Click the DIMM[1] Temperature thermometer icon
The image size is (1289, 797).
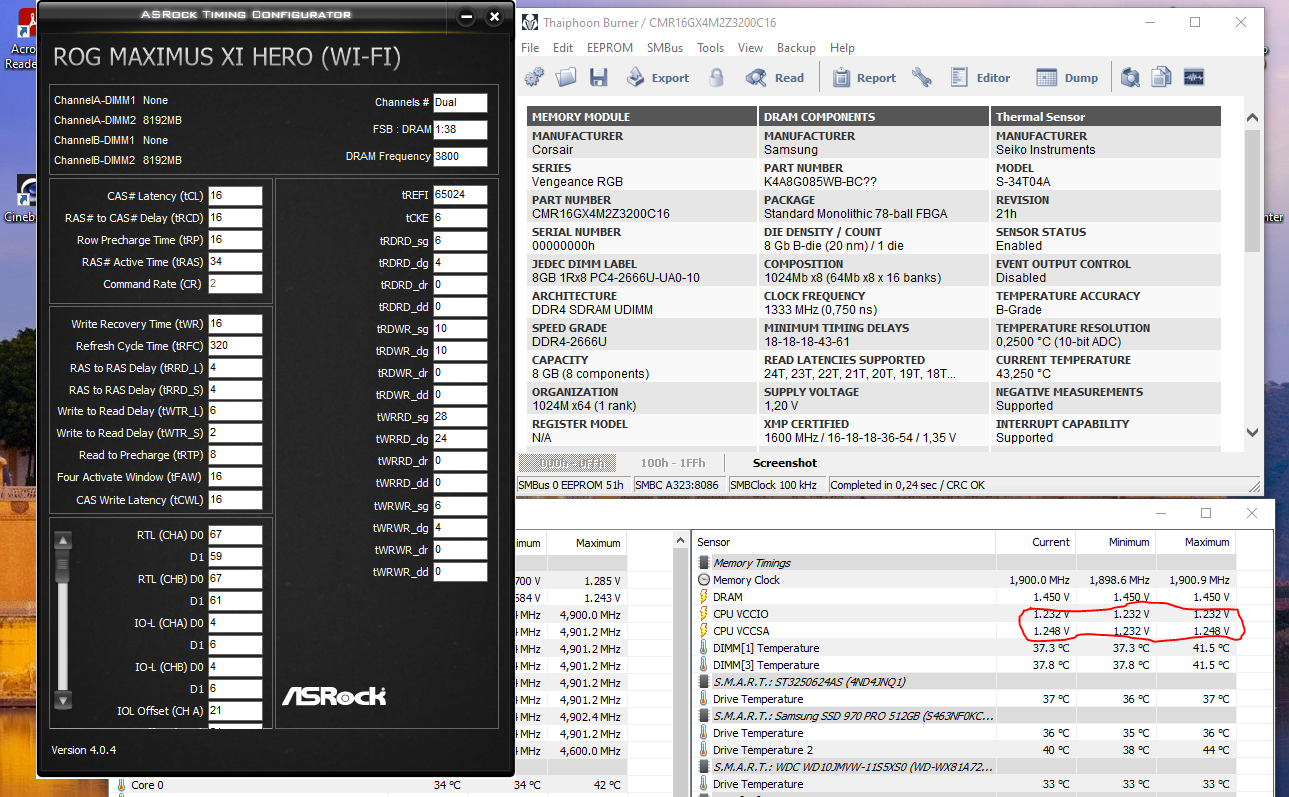tap(703, 648)
